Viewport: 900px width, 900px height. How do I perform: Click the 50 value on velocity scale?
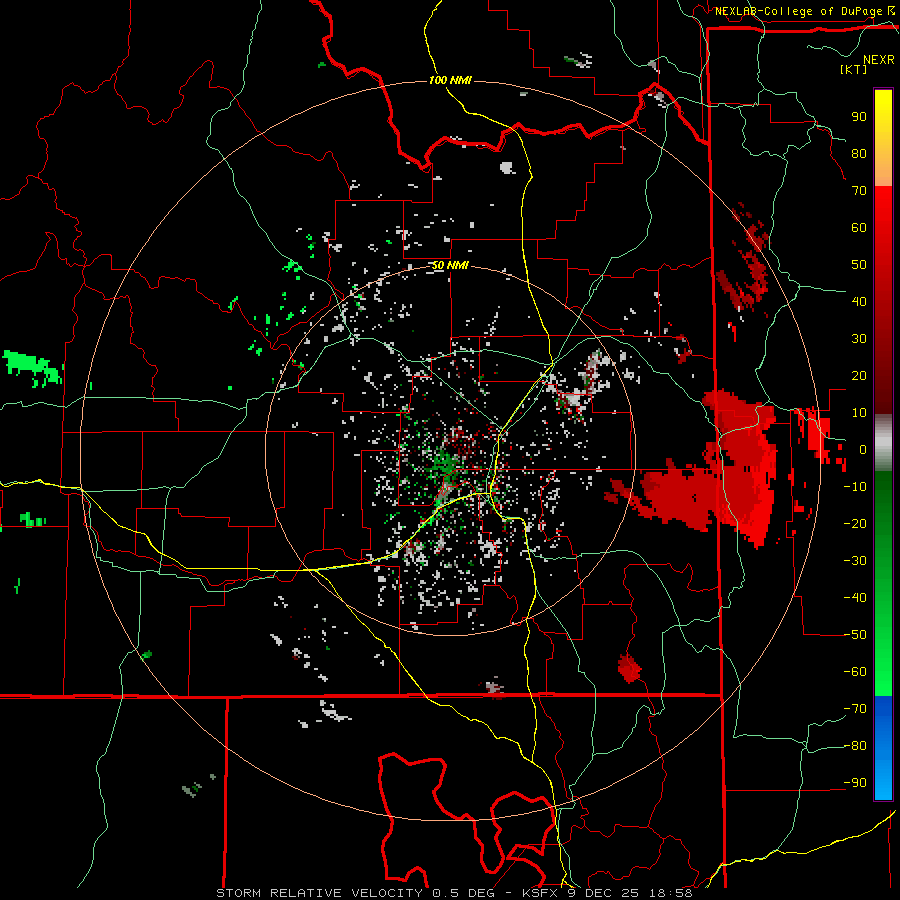click(859, 265)
